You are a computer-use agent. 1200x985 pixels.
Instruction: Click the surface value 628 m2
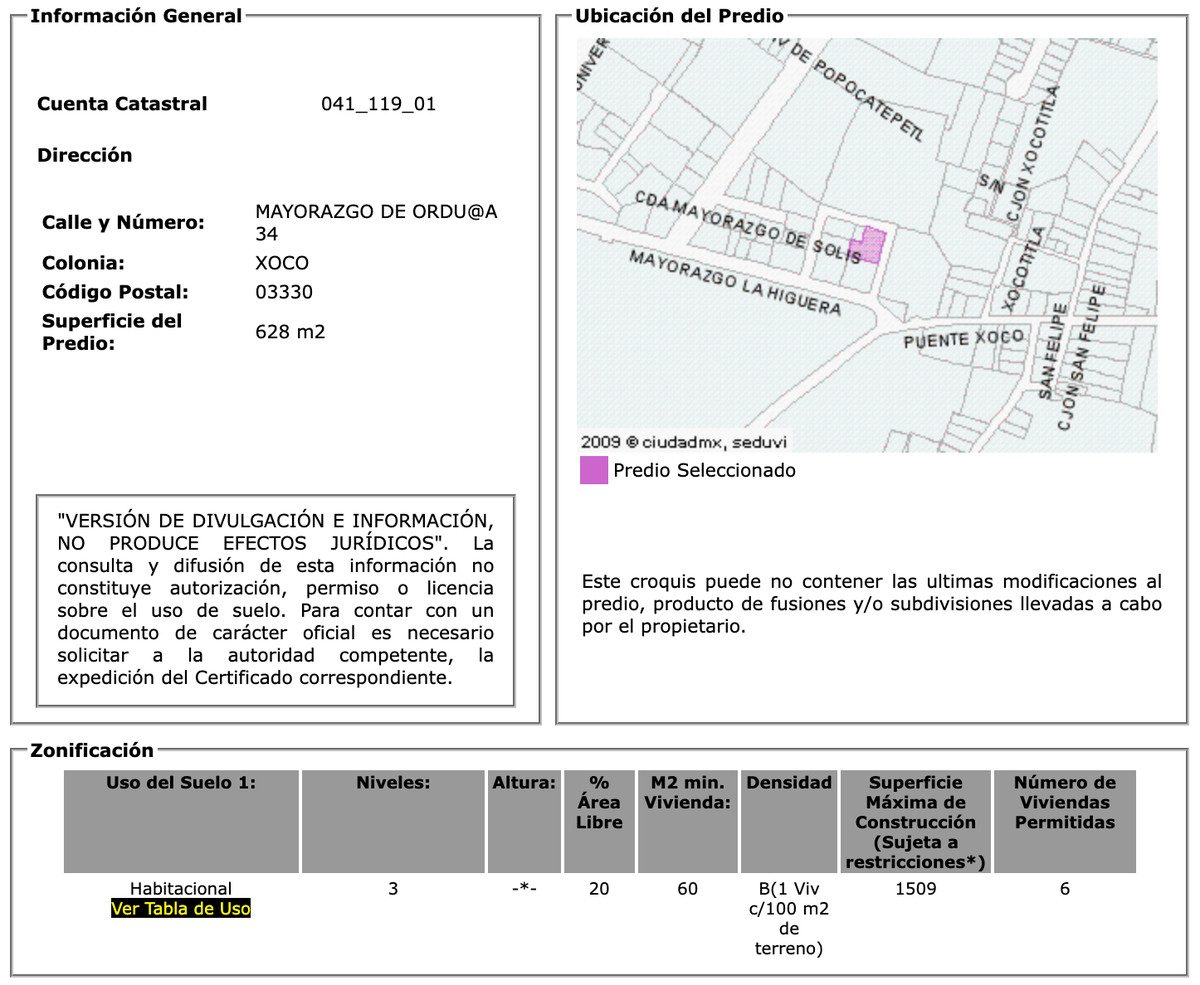tap(291, 332)
